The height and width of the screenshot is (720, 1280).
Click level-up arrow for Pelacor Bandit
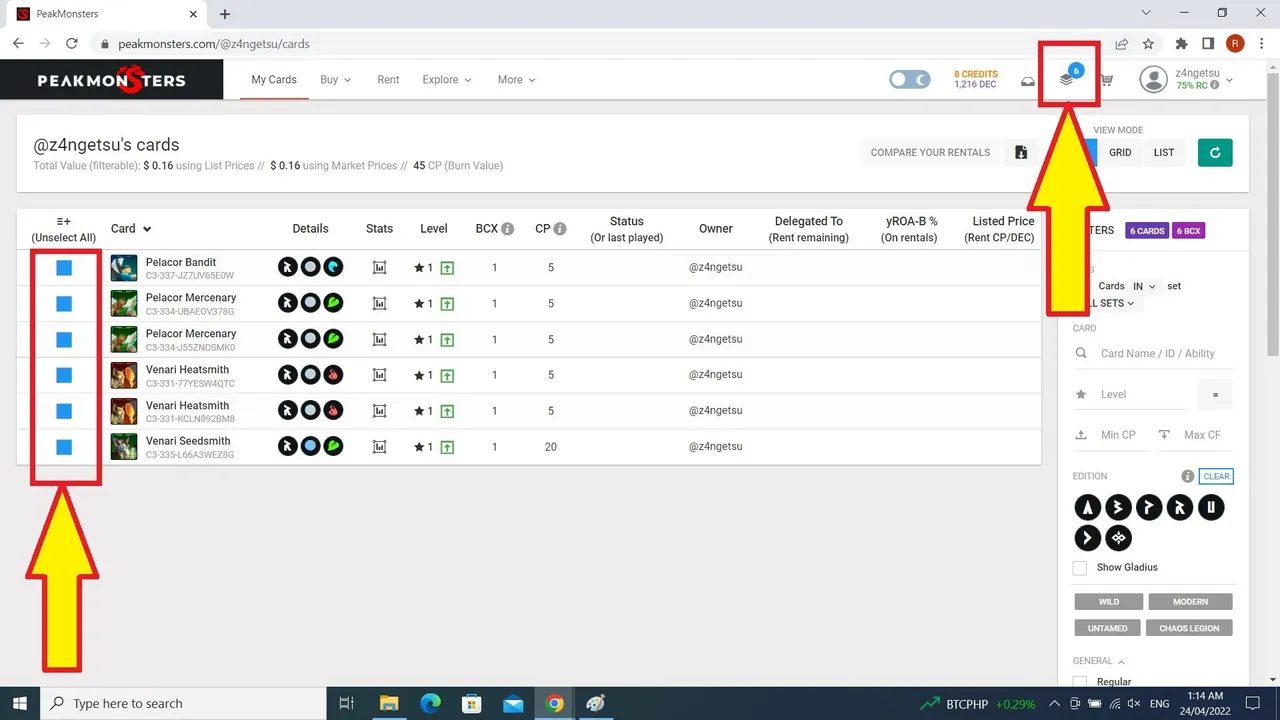click(447, 268)
